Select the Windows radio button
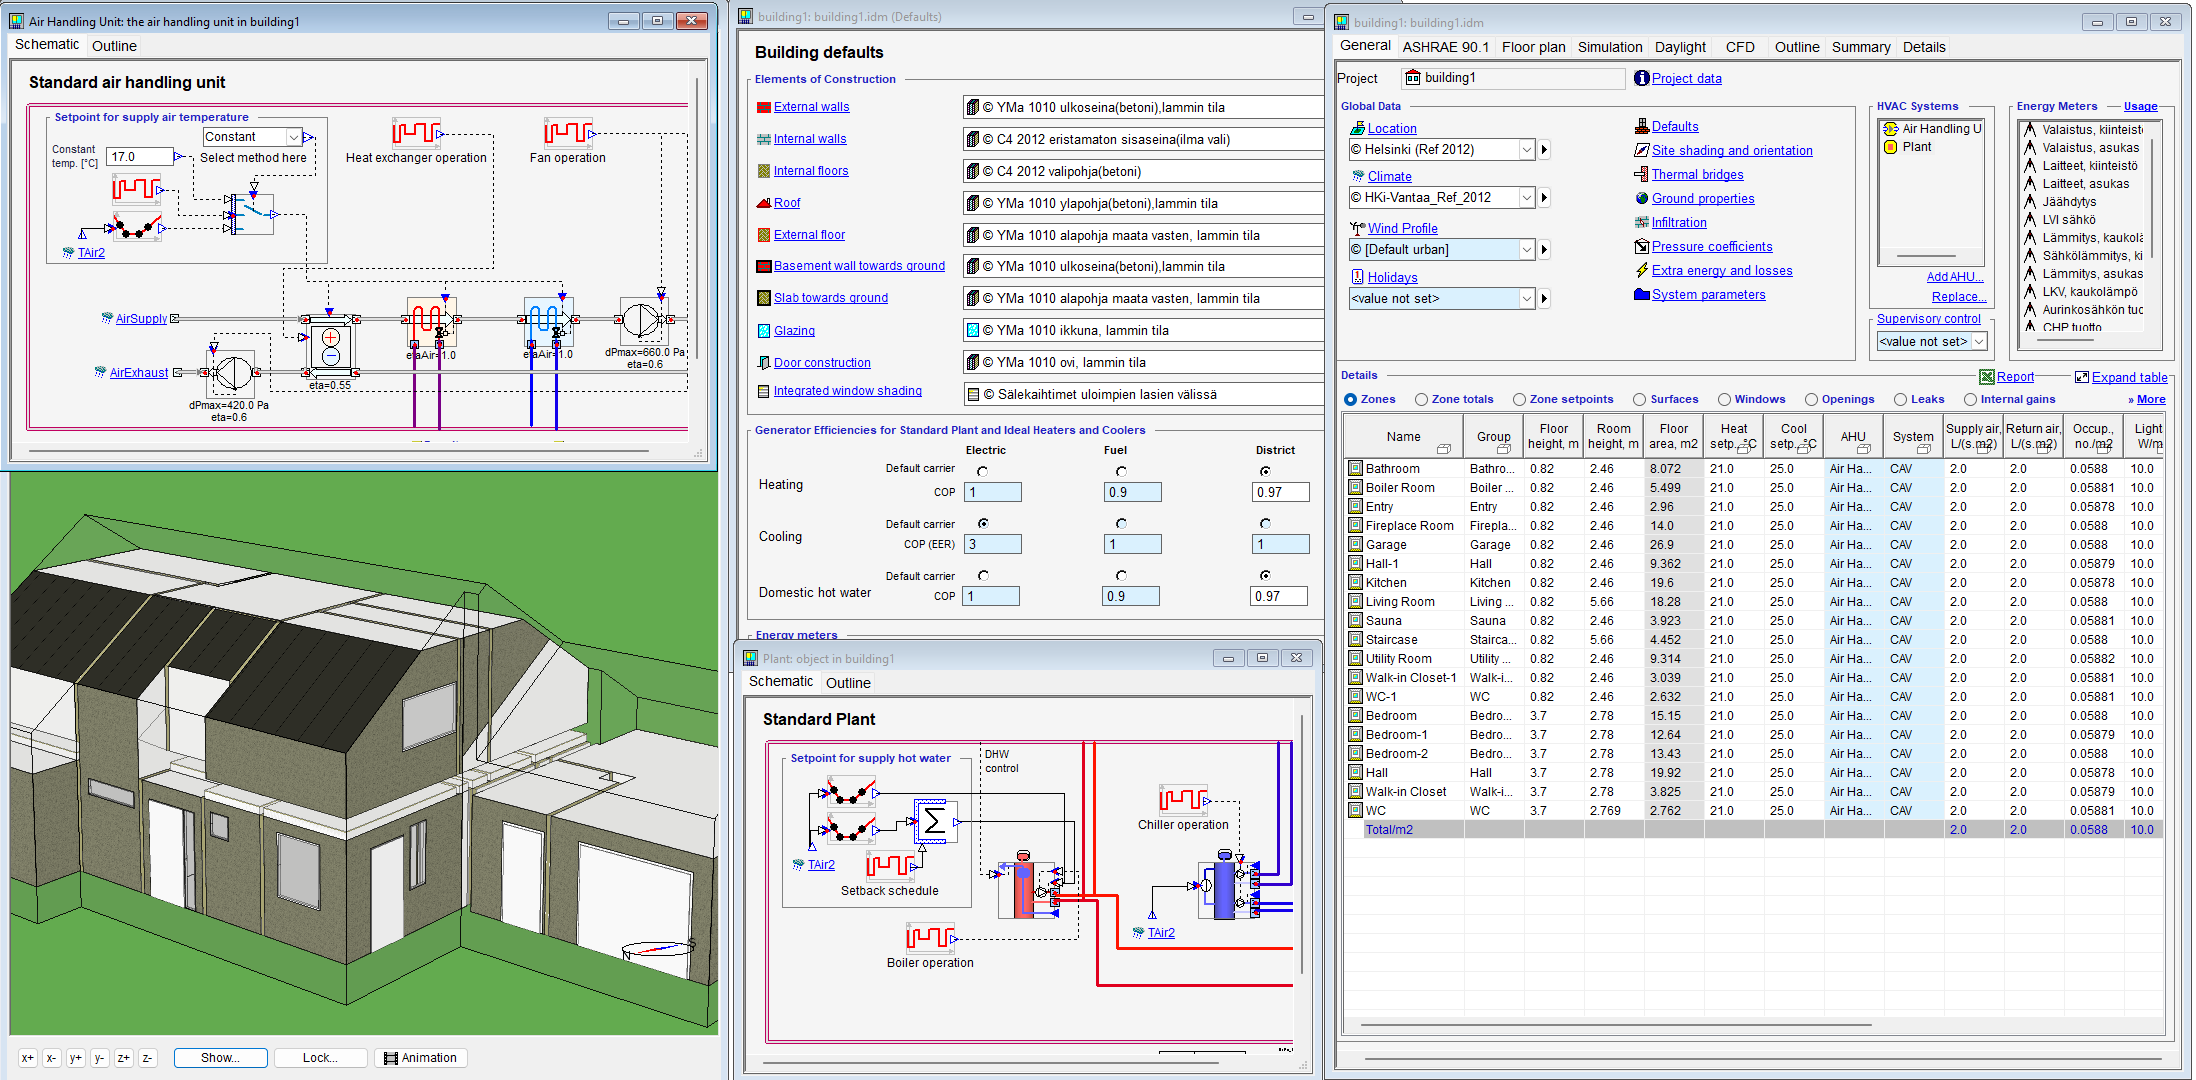The image size is (2196, 1080). [1724, 399]
